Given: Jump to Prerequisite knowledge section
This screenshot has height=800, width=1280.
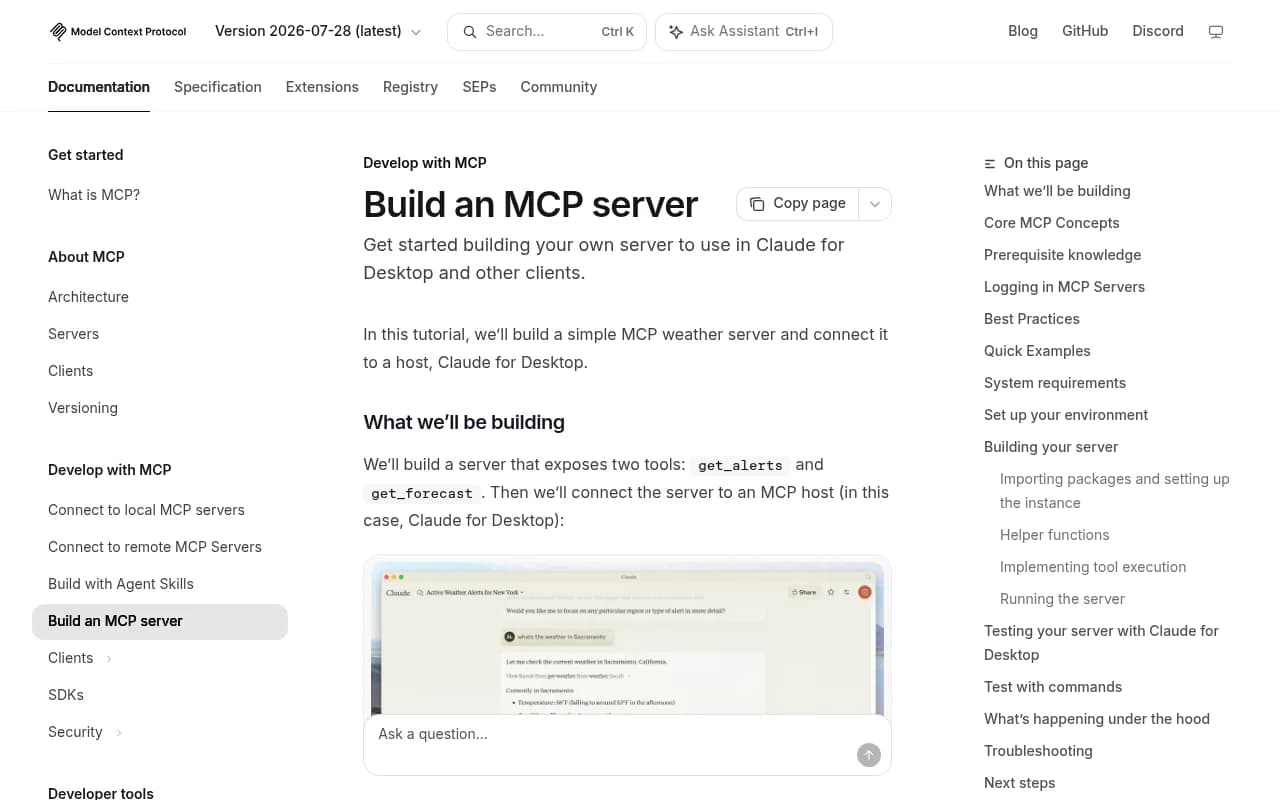Looking at the screenshot, I should (x=1062, y=255).
